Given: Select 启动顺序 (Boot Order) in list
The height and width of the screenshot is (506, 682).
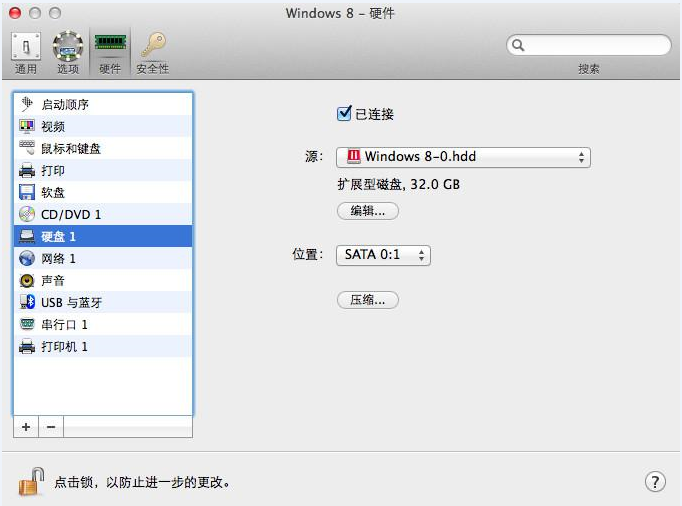Looking at the screenshot, I should click(72, 104).
